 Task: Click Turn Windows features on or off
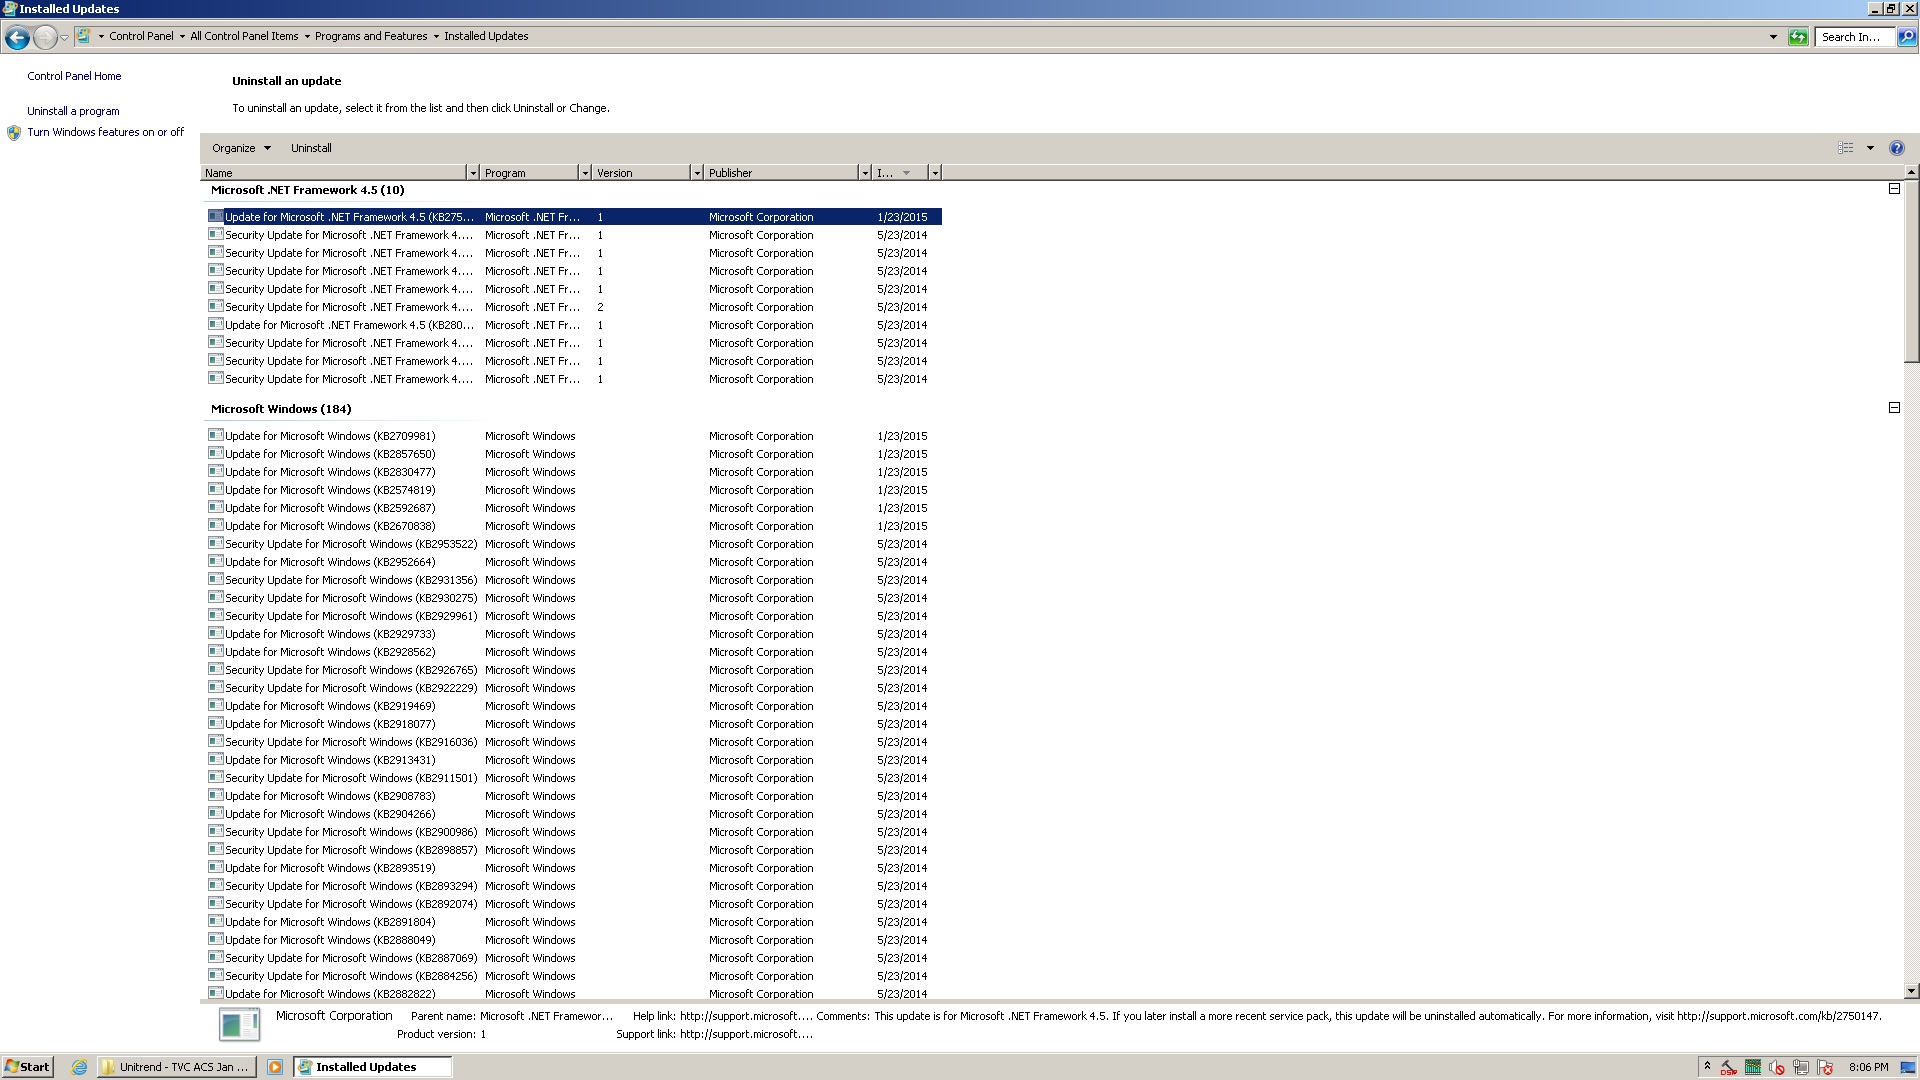(x=104, y=132)
